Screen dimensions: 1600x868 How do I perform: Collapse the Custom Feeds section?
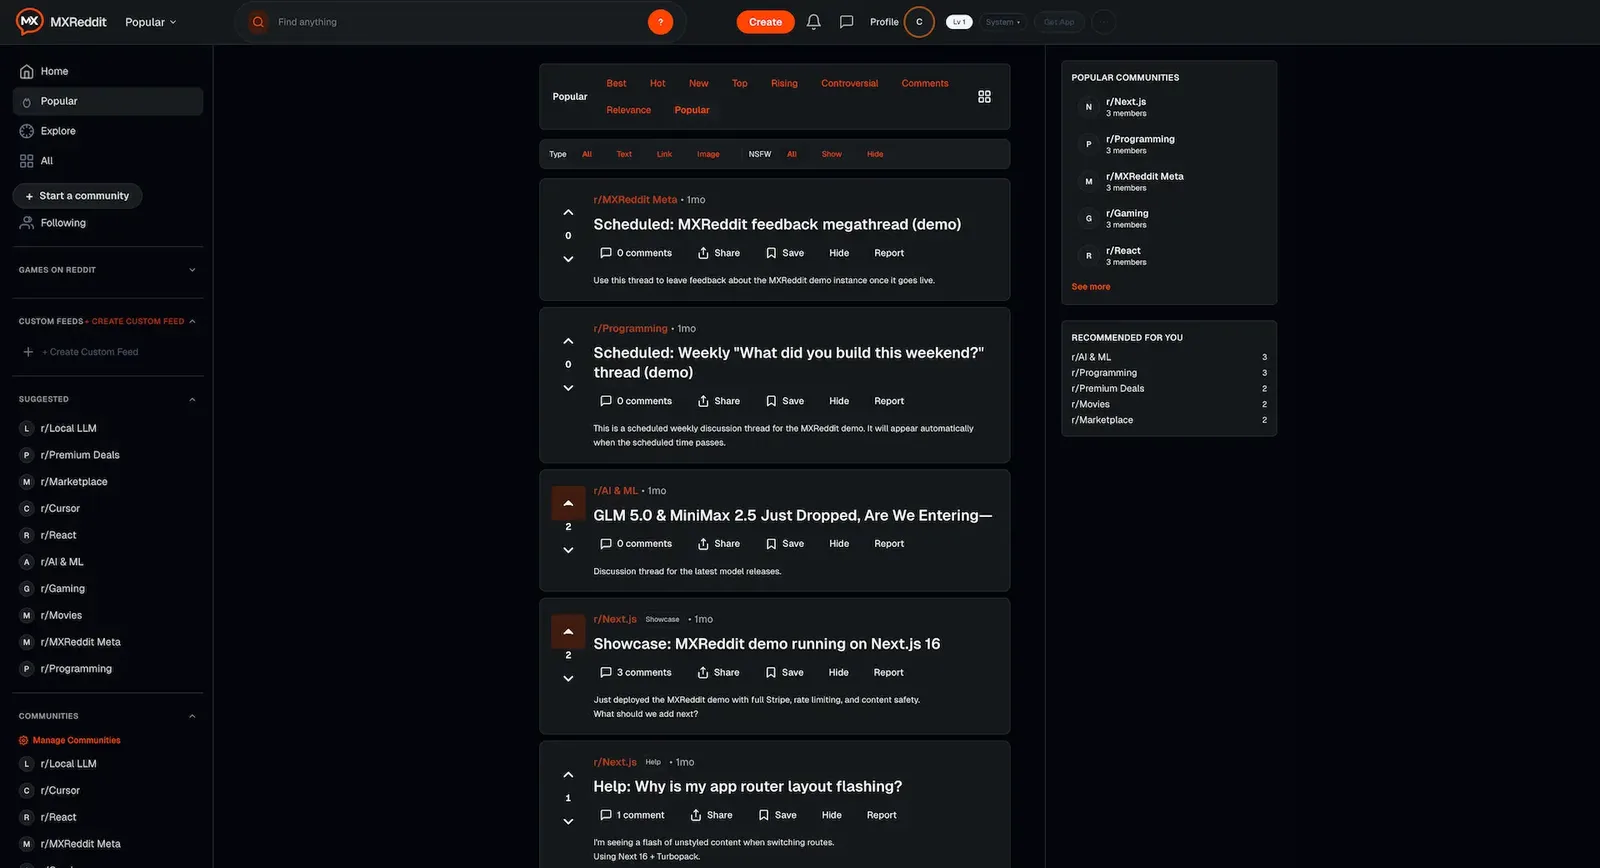pos(192,322)
